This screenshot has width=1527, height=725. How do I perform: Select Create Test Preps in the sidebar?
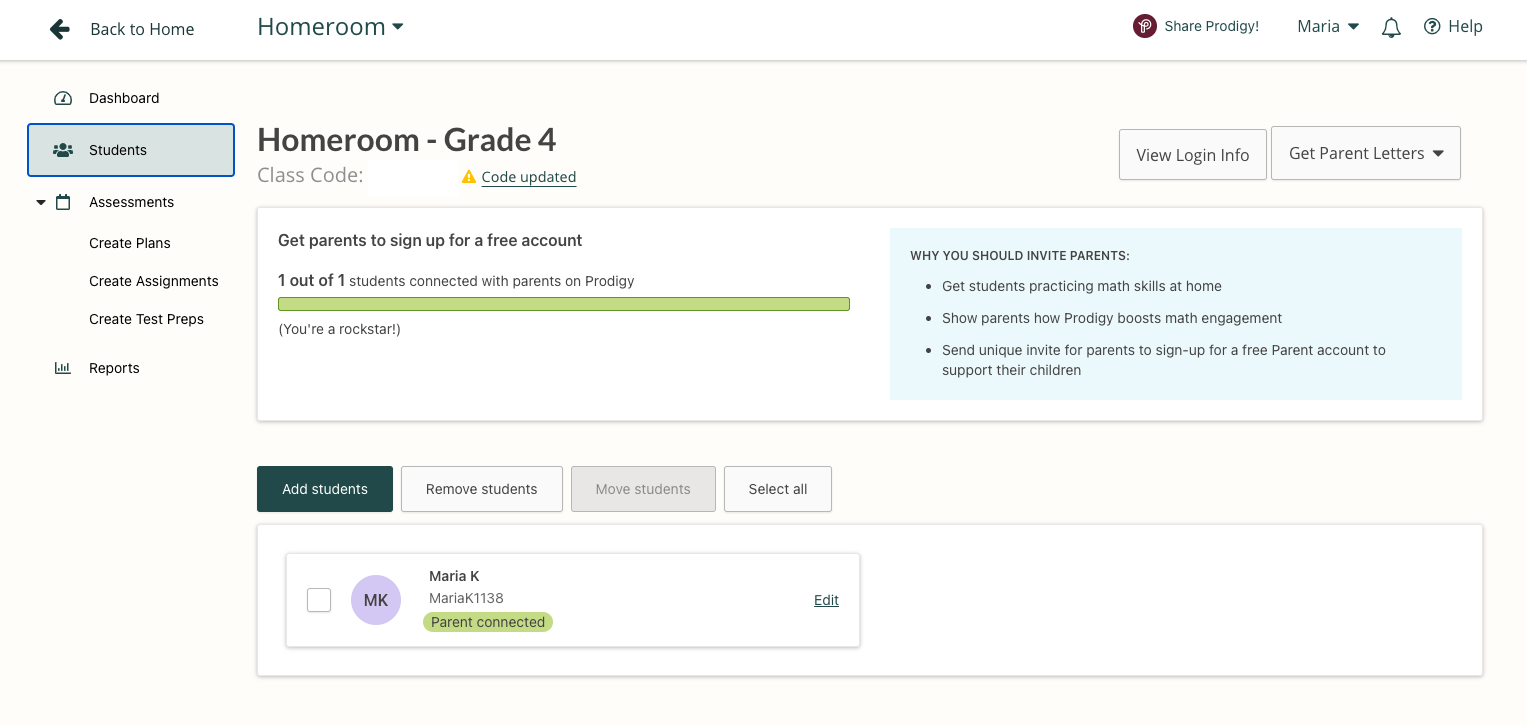coord(146,319)
